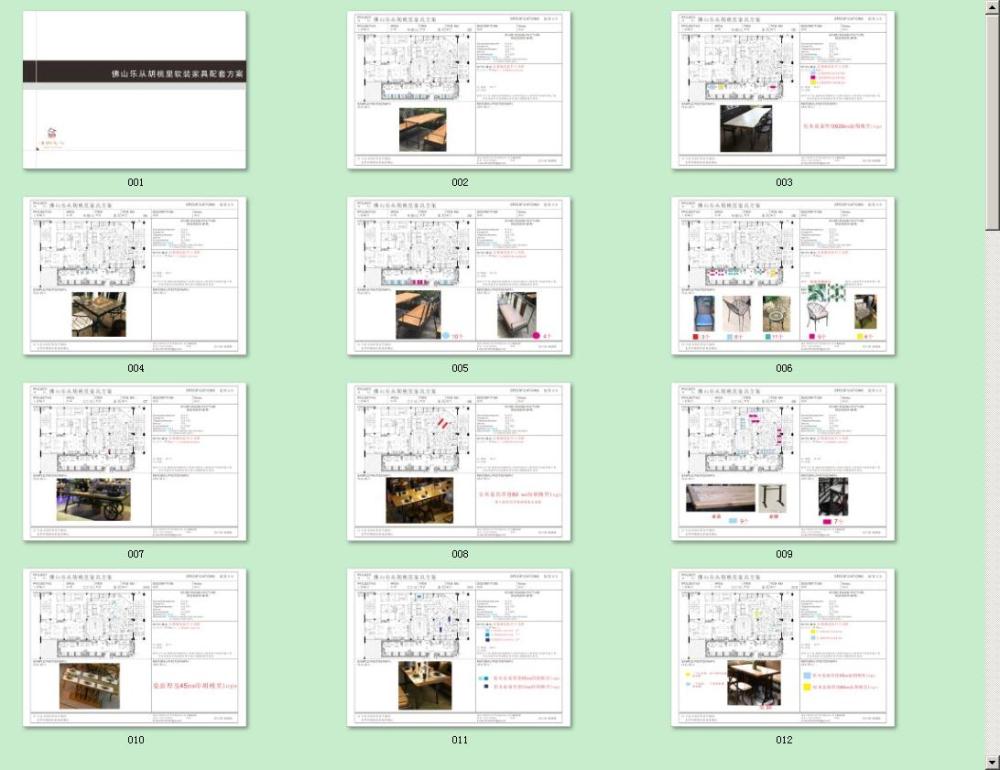
Task: Click the page 009 thumbnail preview
Action: tap(783, 462)
